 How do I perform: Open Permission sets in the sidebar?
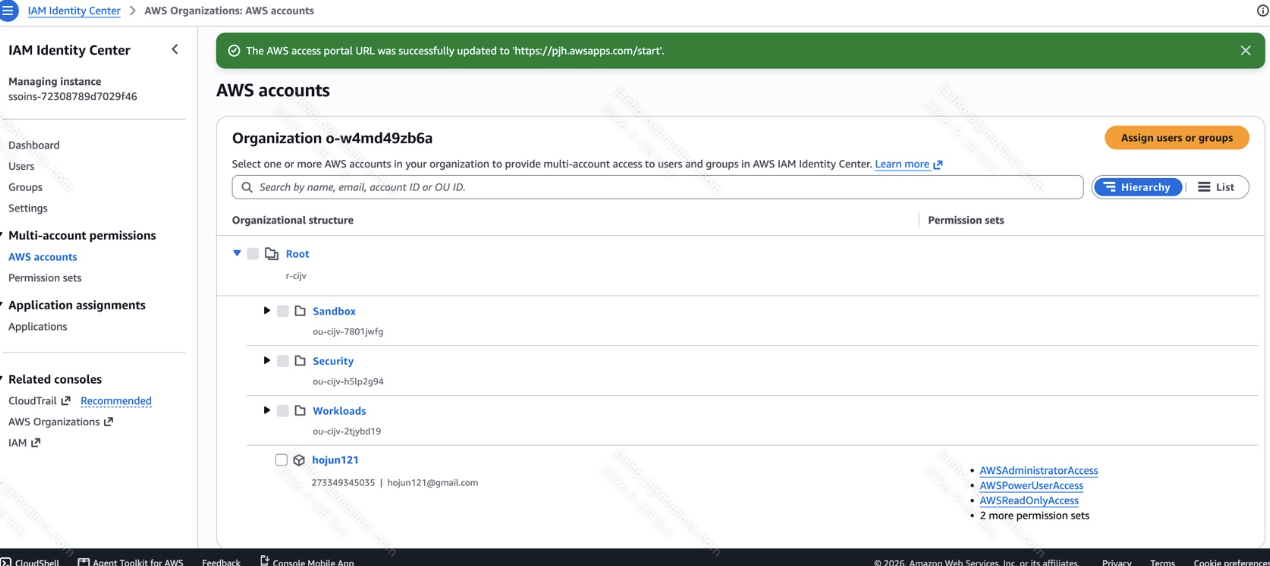45,278
